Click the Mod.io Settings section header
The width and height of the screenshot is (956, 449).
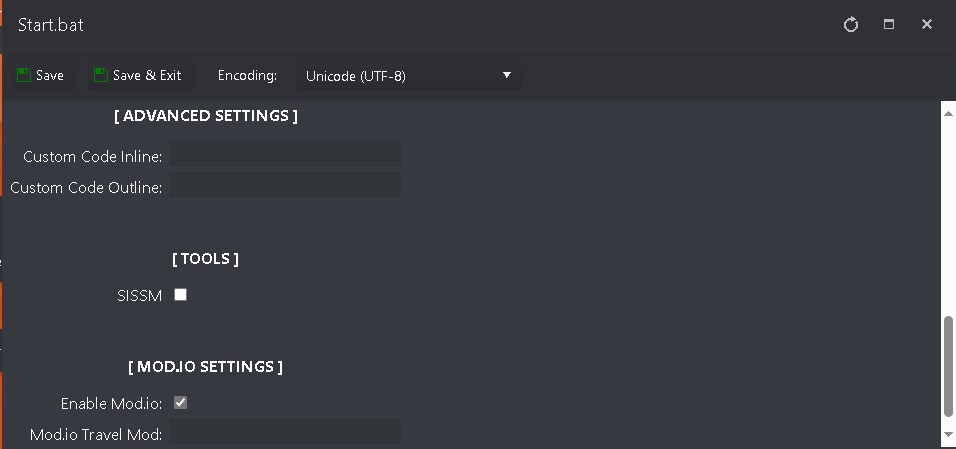[205, 367]
